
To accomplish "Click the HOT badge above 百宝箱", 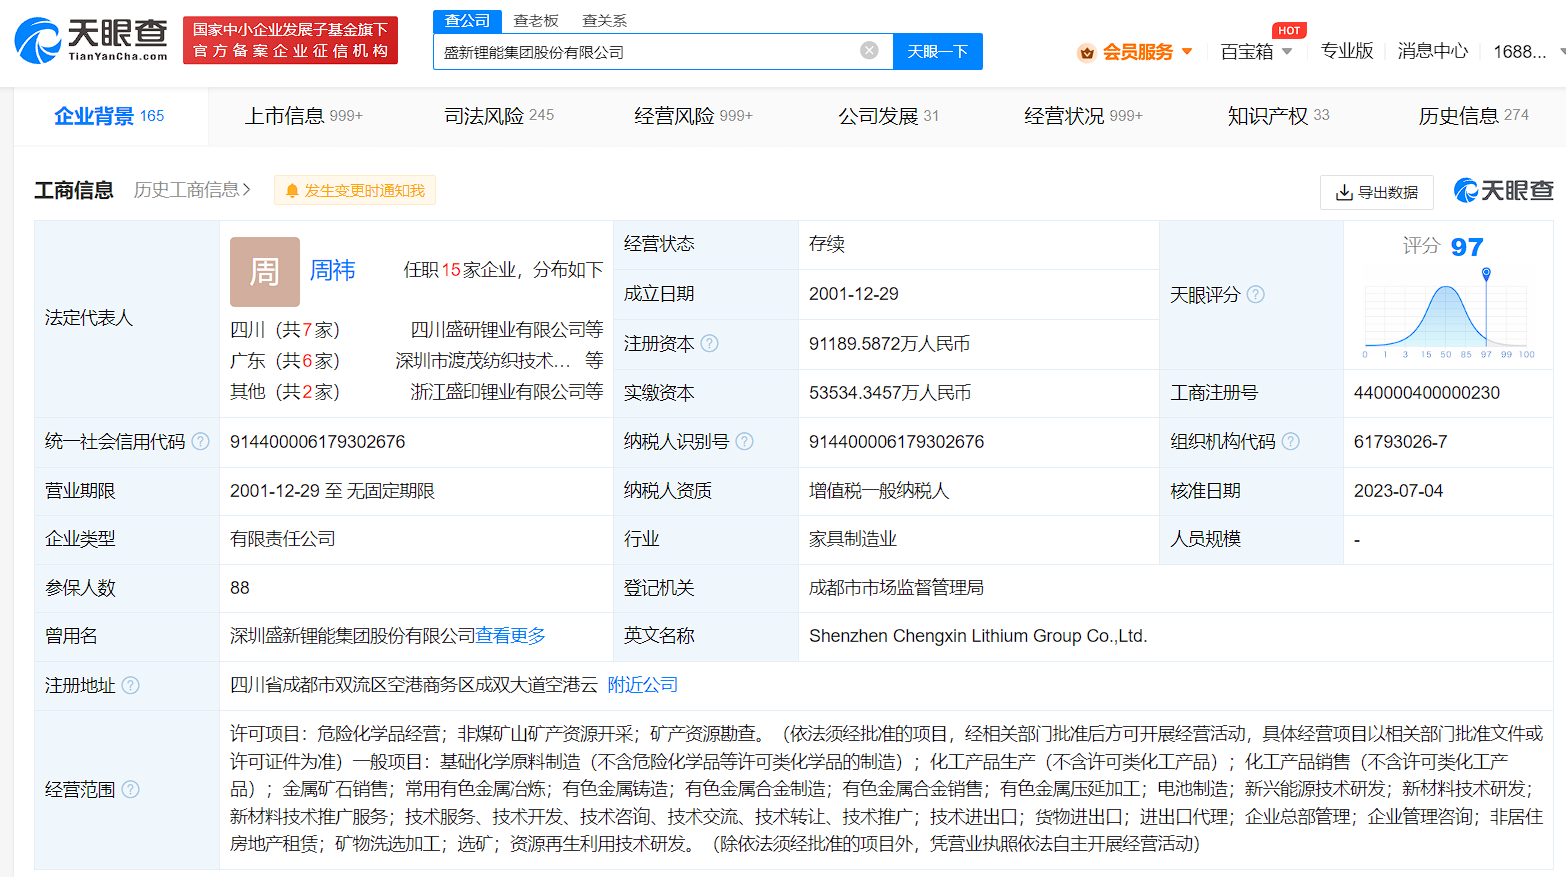I will [x=1289, y=30].
